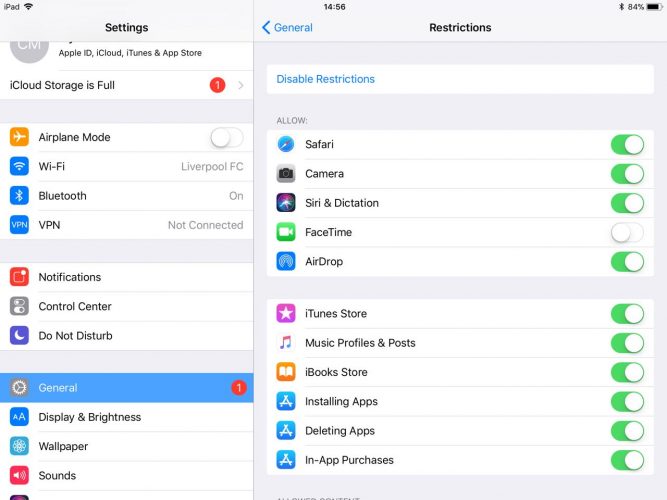The width and height of the screenshot is (667, 500).
Task: Tap the Music Profiles note icon
Action: (x=286, y=343)
